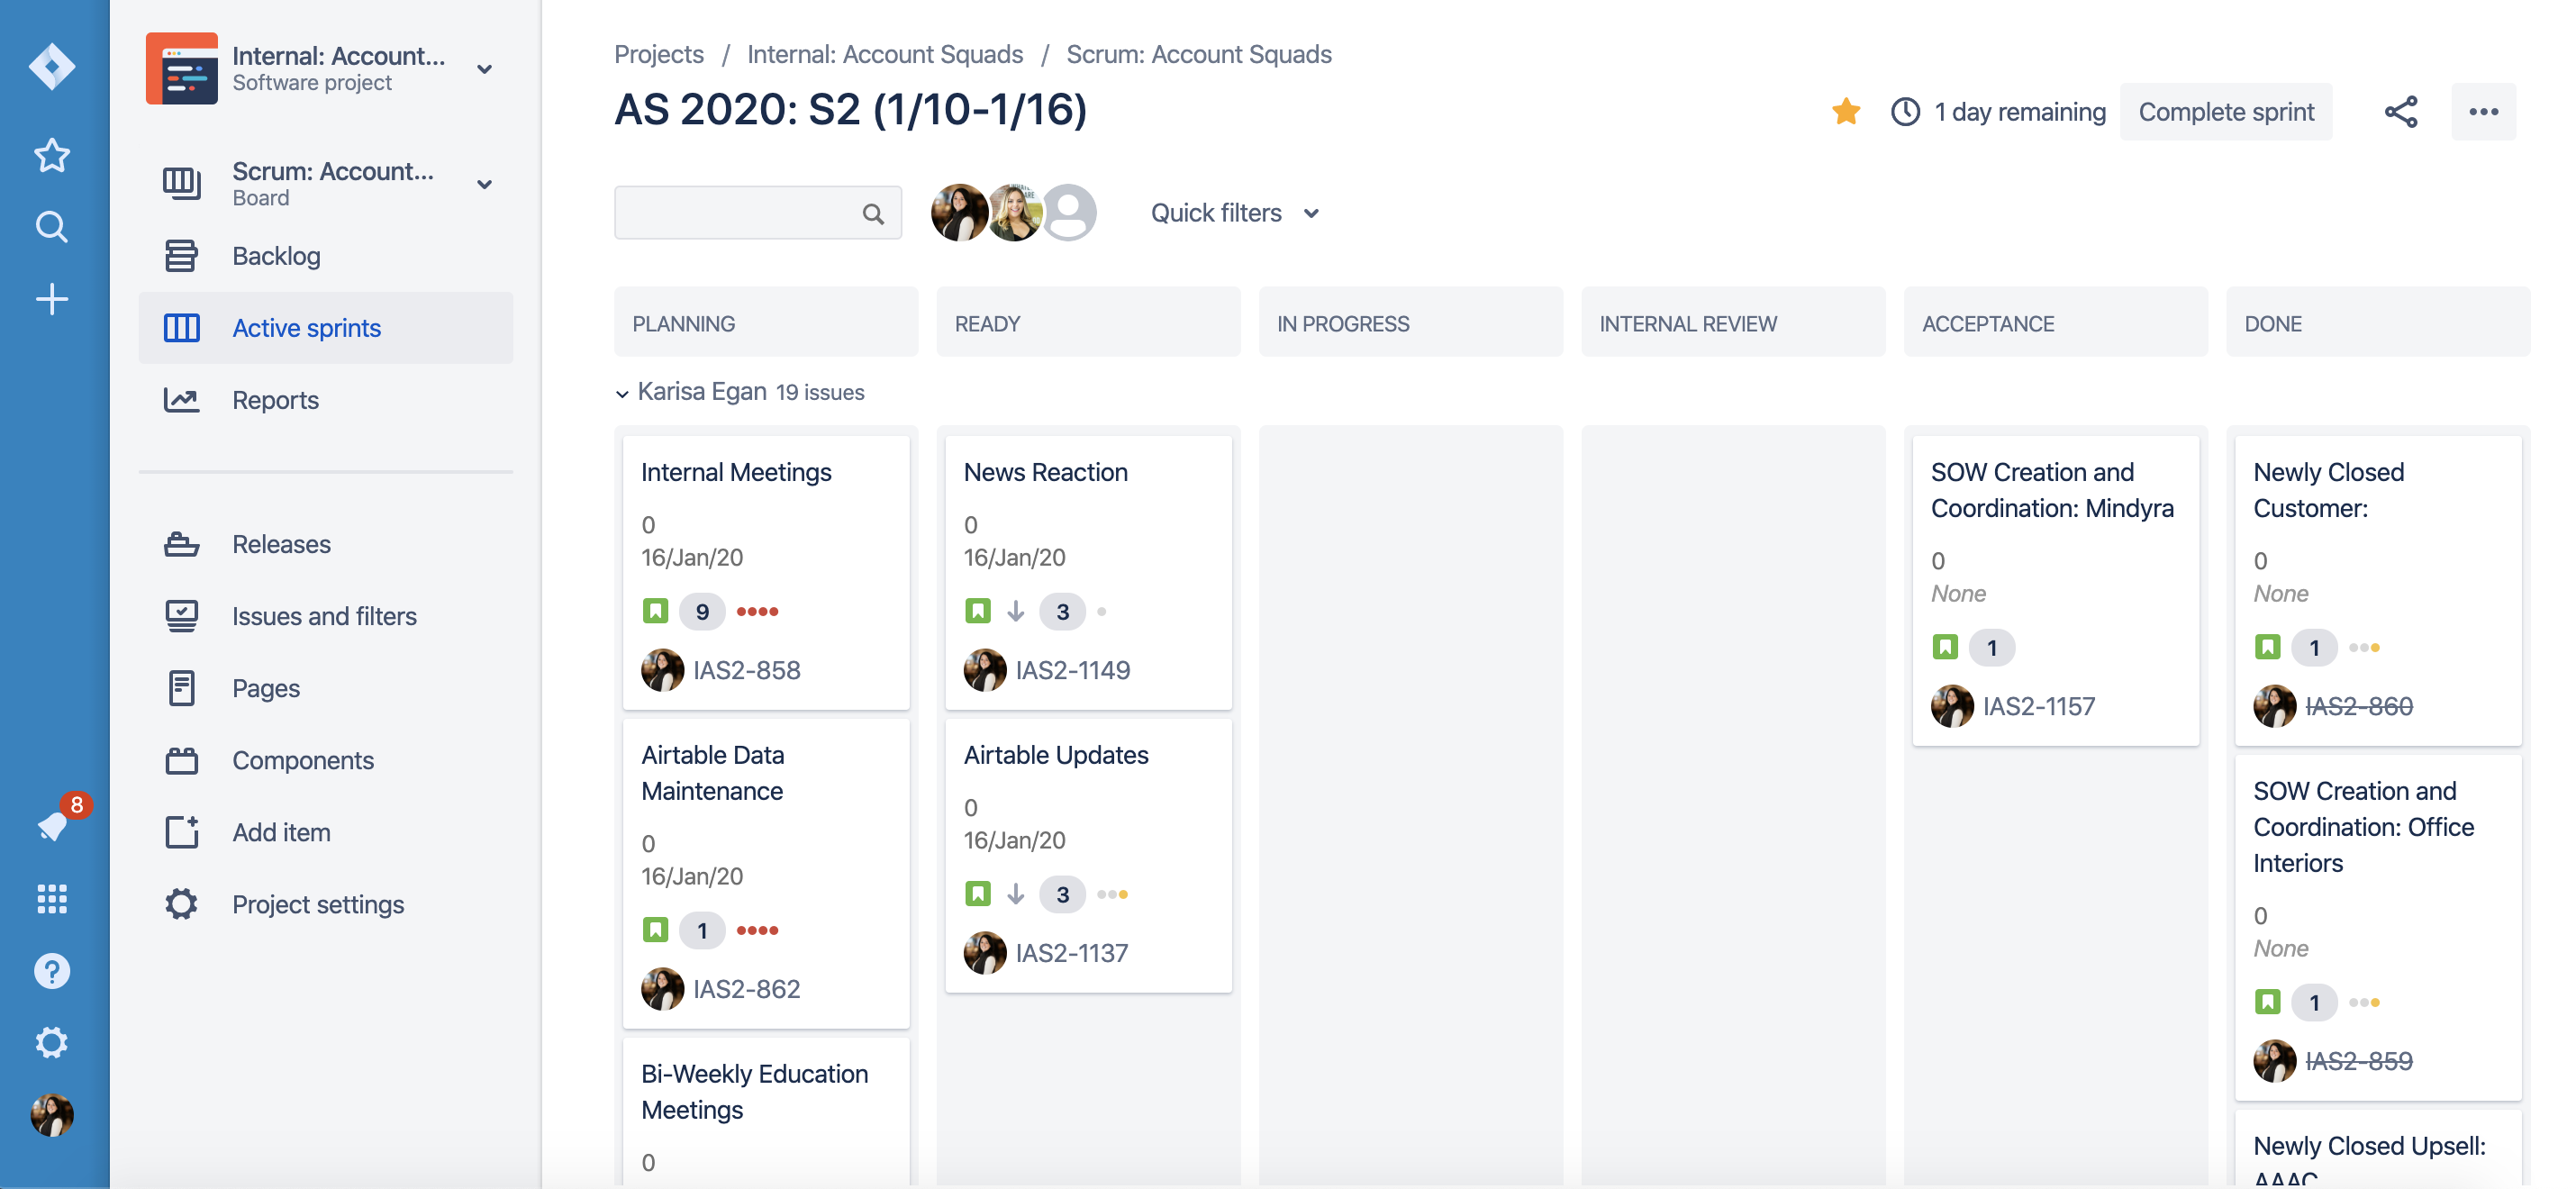This screenshot has height=1189, width=2576.
Task: Expand the Scrum: Account board switcher chevron
Action: click(484, 184)
